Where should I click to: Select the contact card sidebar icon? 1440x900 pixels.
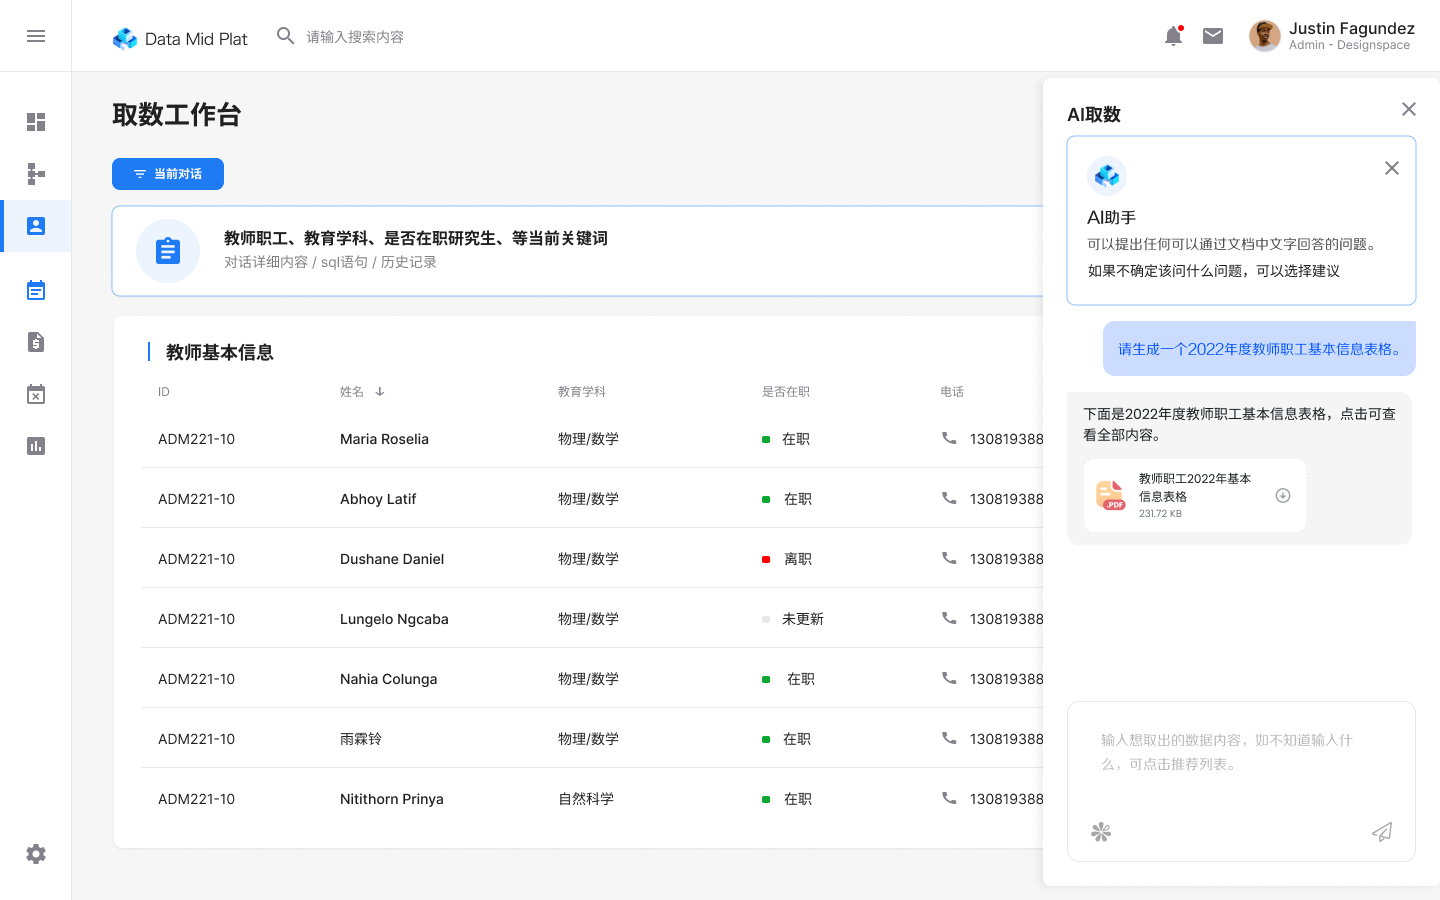(x=36, y=226)
